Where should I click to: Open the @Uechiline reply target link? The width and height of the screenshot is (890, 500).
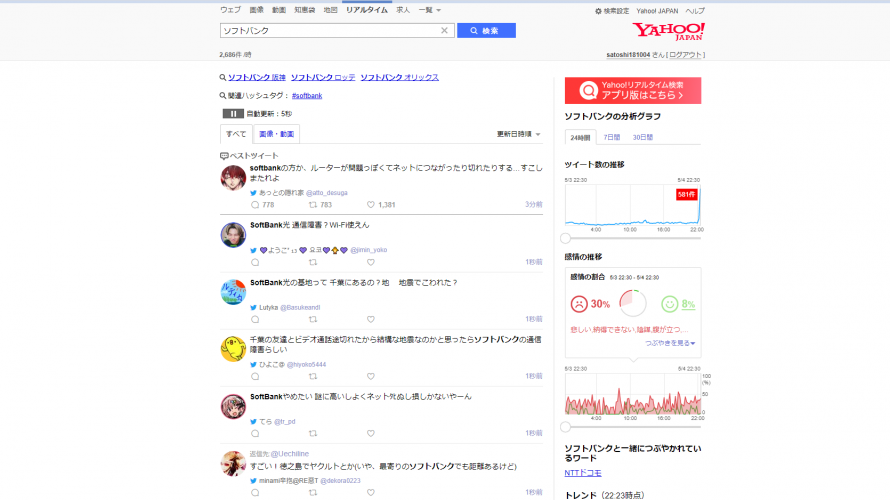click(x=289, y=454)
